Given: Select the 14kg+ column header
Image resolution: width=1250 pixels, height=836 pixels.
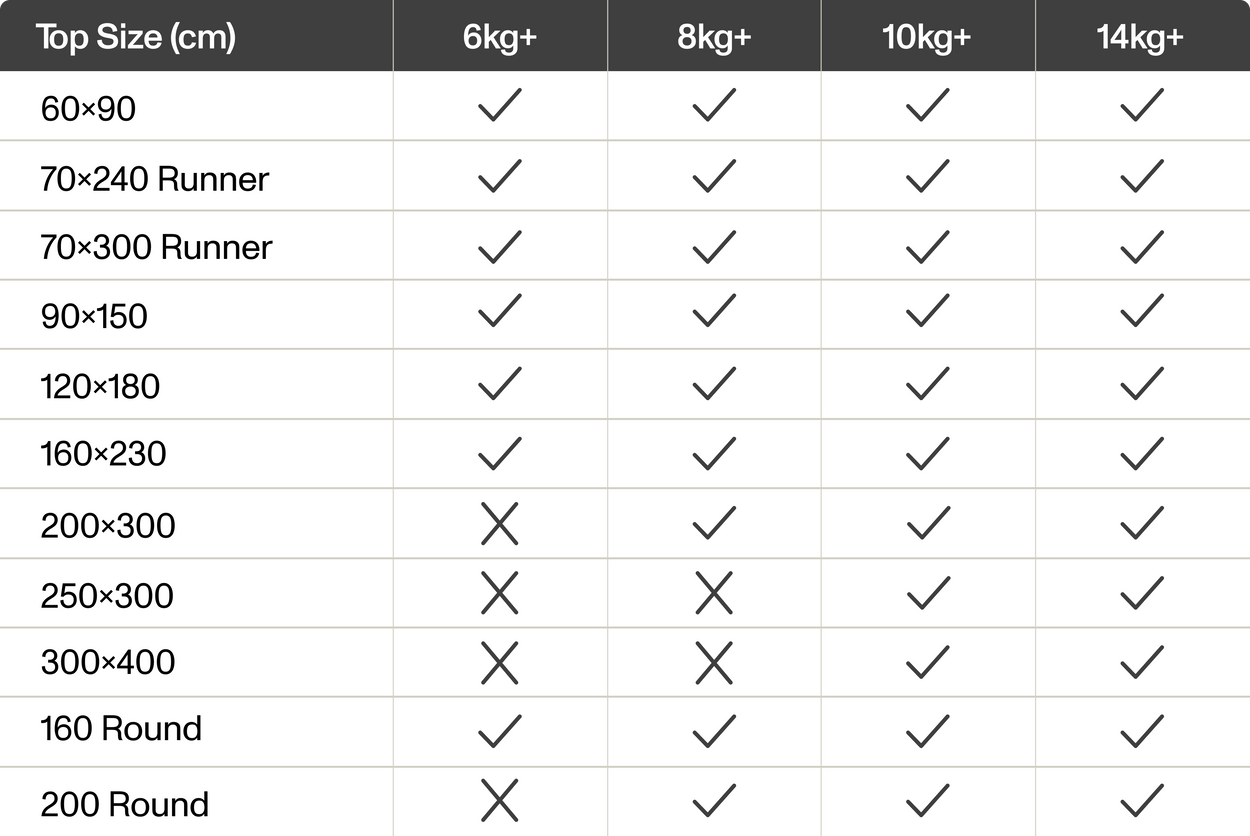Looking at the screenshot, I should click(x=1141, y=38).
